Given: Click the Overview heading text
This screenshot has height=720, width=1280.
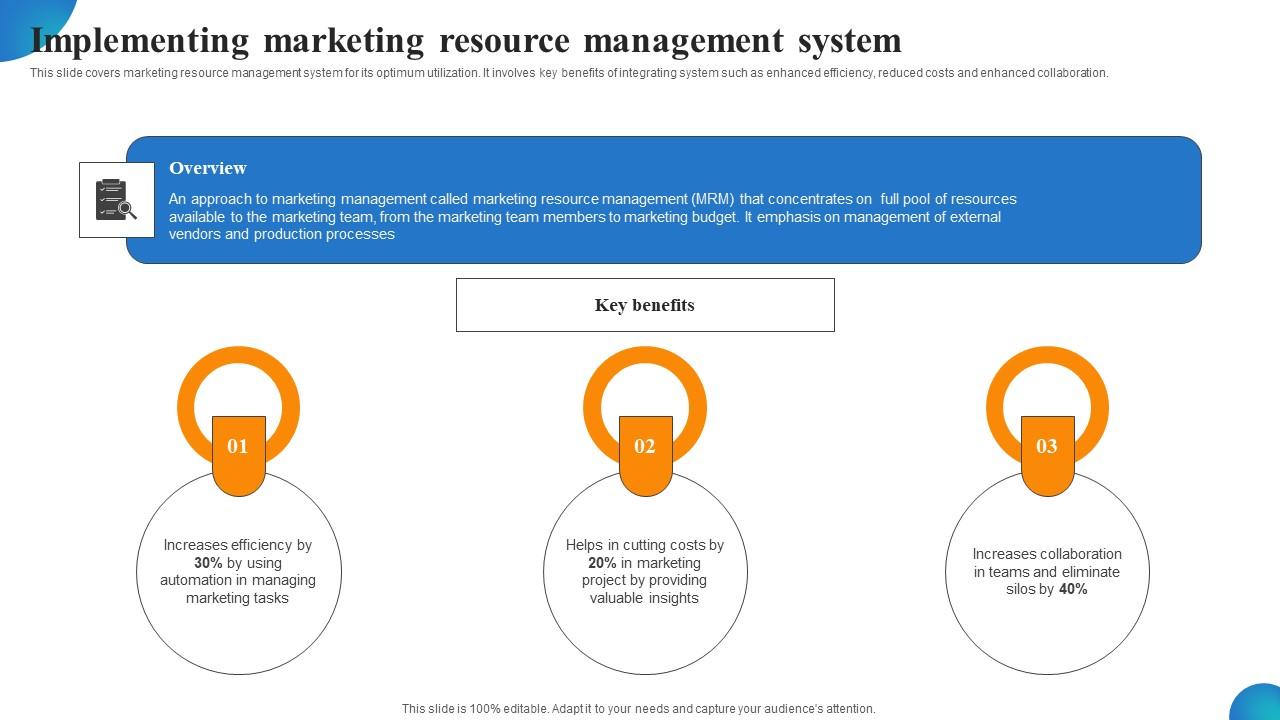Looking at the screenshot, I should click(x=207, y=168).
